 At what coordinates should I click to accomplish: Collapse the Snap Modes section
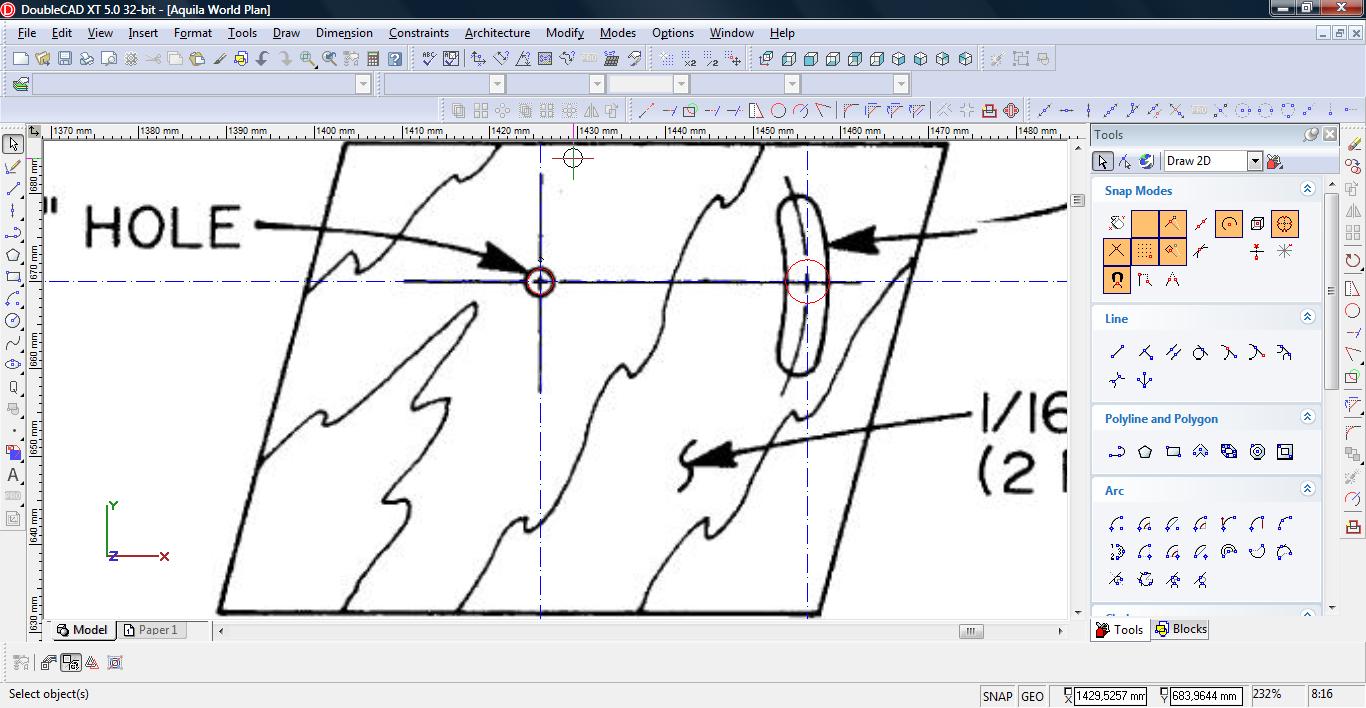1307,189
